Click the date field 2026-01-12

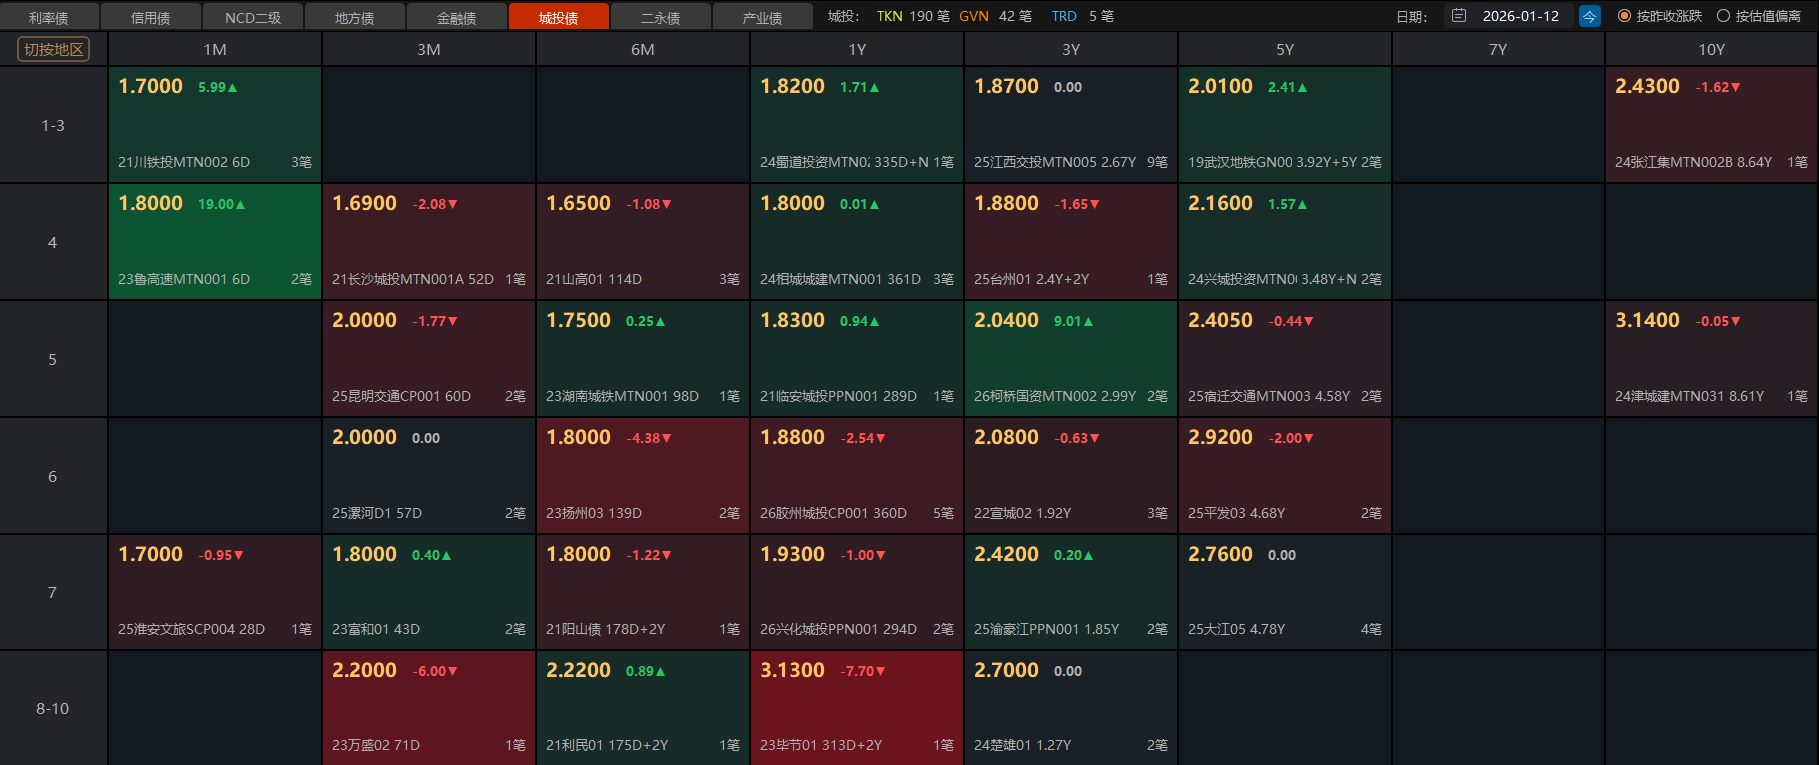[x=1520, y=16]
